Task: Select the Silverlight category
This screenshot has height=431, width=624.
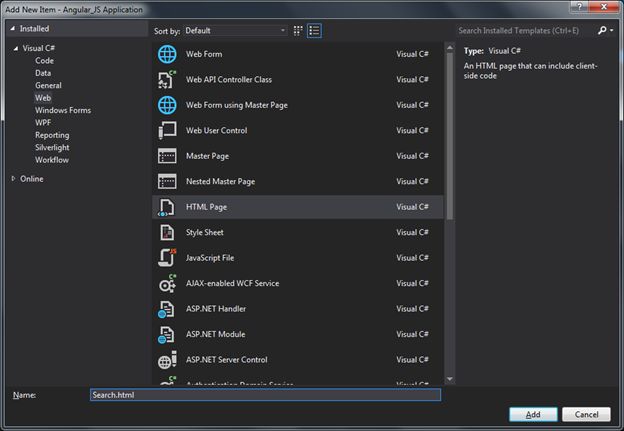Action: (52, 148)
